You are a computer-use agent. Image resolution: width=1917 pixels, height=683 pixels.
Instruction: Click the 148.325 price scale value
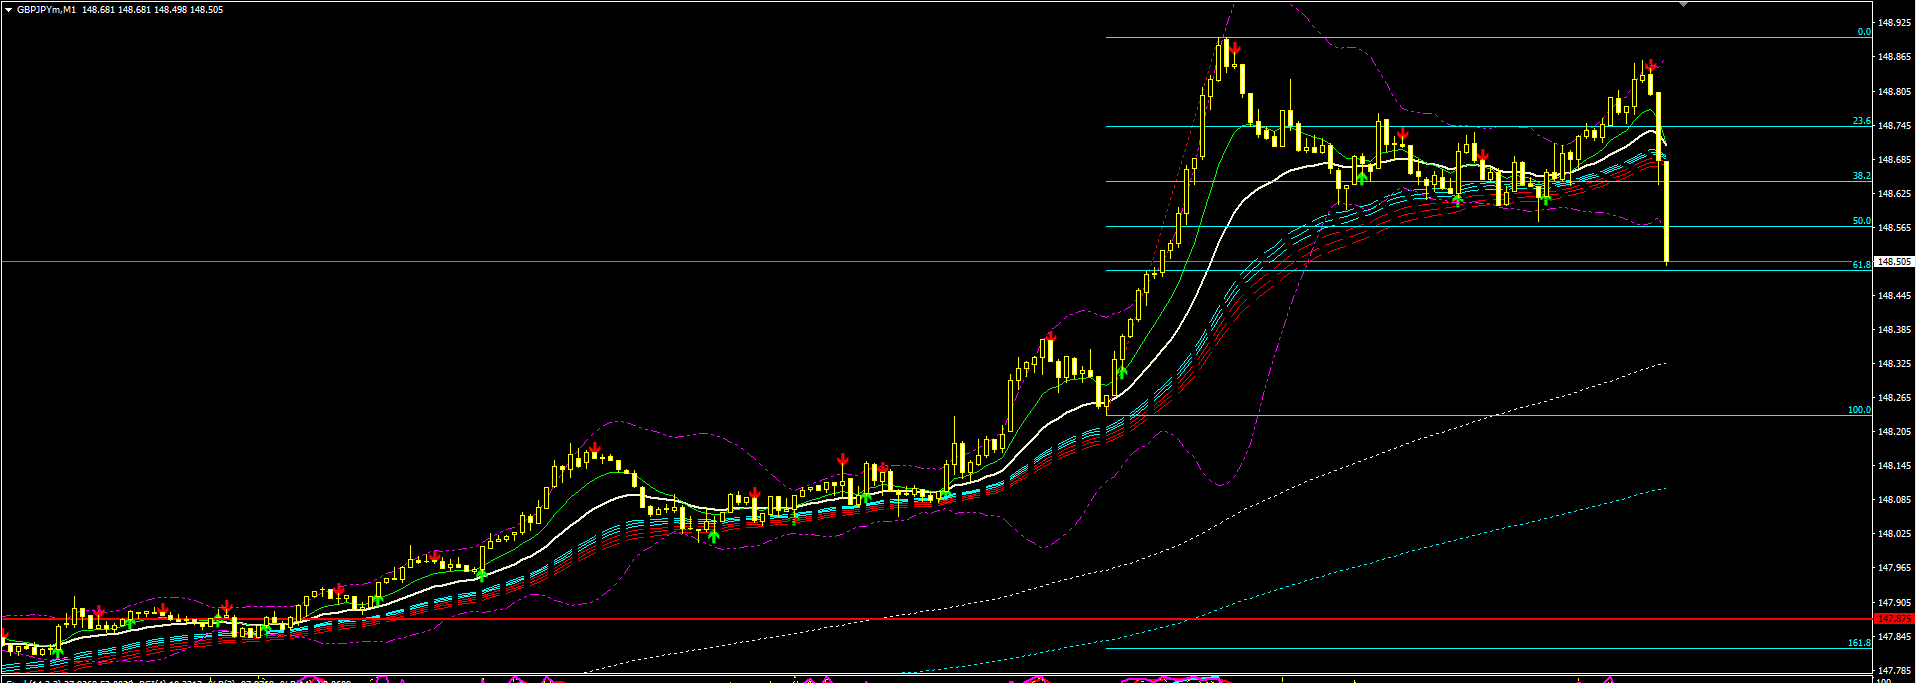click(x=1894, y=364)
